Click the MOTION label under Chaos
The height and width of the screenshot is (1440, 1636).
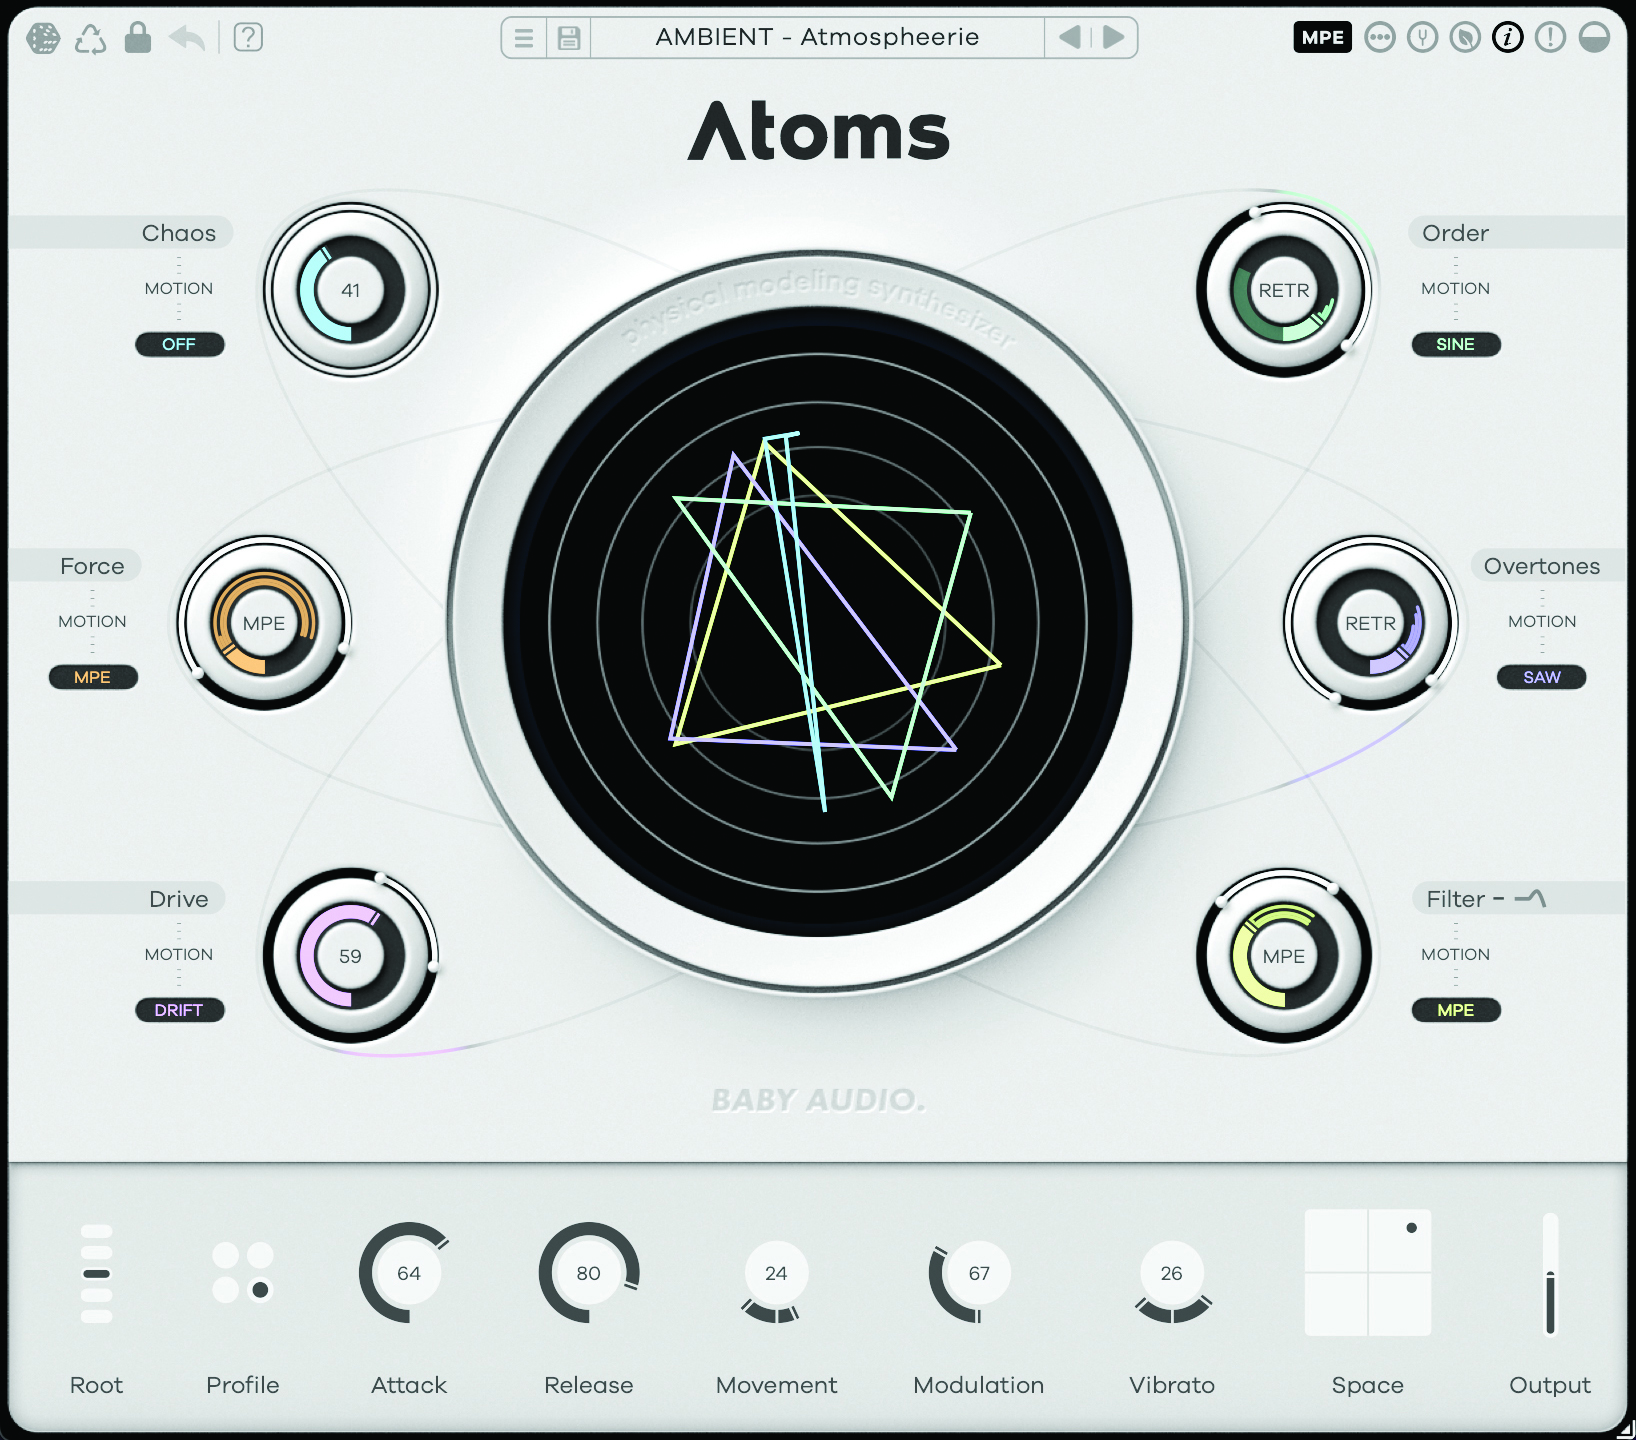(179, 288)
